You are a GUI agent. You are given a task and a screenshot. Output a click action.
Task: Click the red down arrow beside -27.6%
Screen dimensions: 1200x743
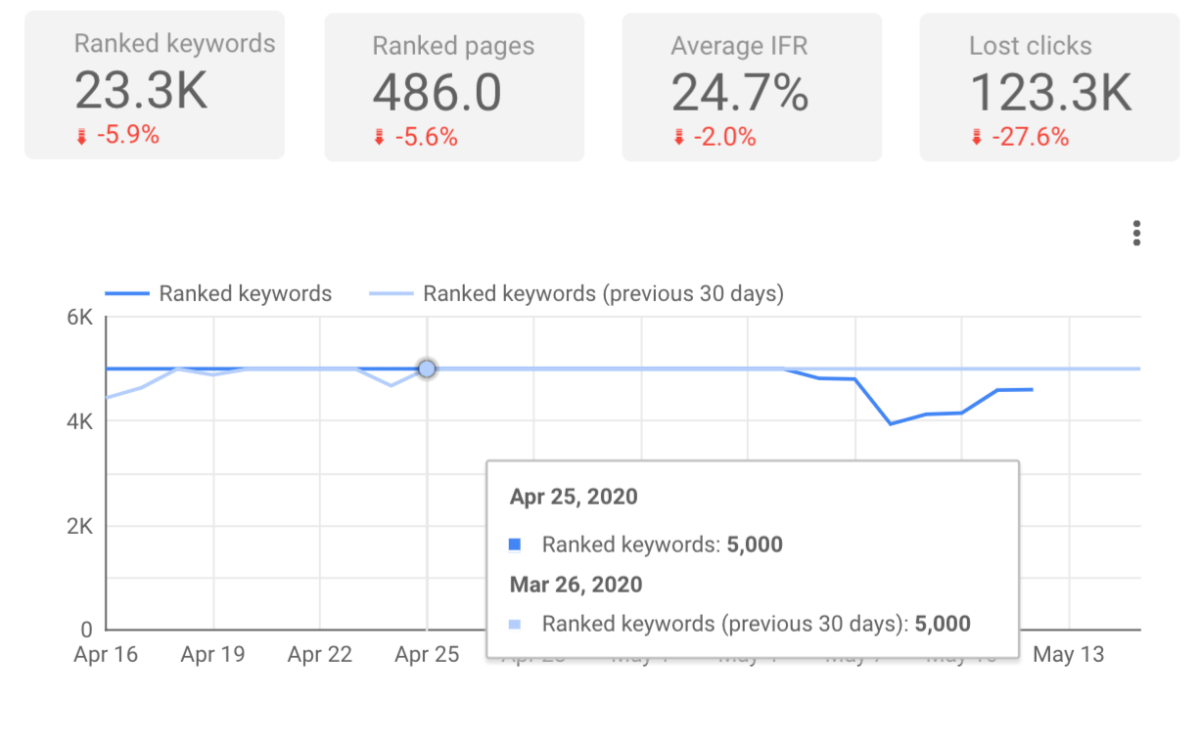(x=976, y=139)
